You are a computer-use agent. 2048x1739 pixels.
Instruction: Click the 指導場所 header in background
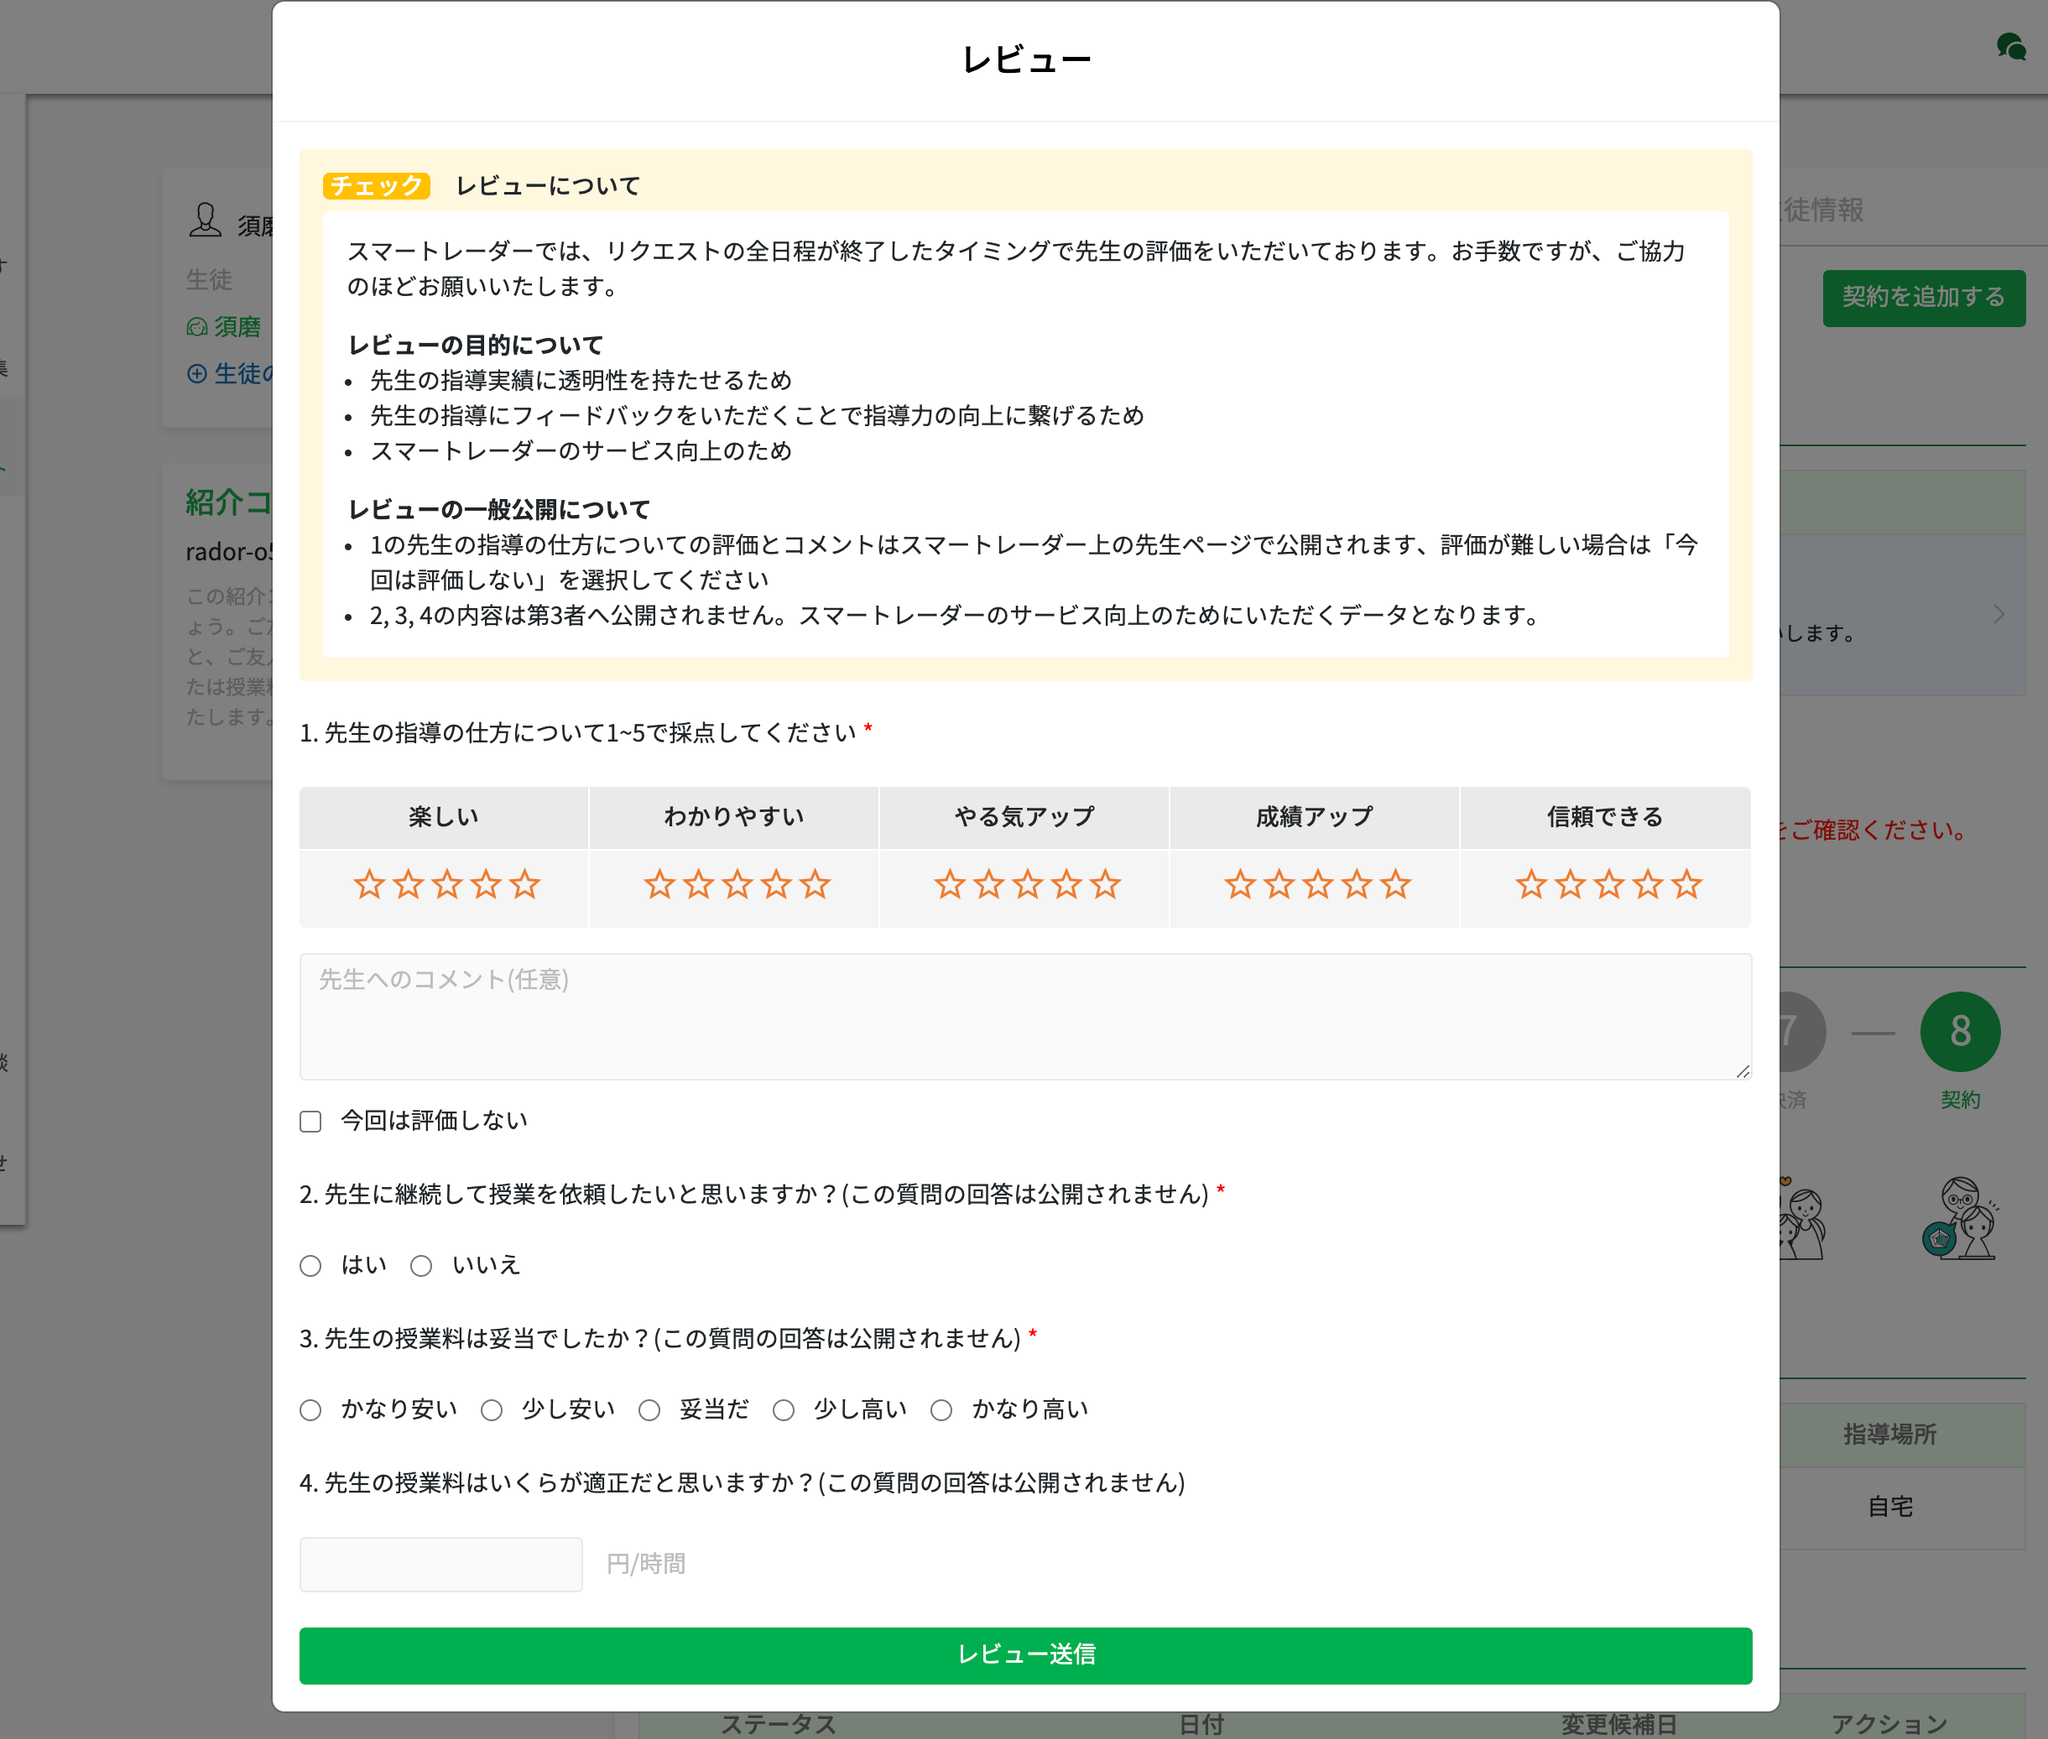pyautogui.click(x=1890, y=1434)
